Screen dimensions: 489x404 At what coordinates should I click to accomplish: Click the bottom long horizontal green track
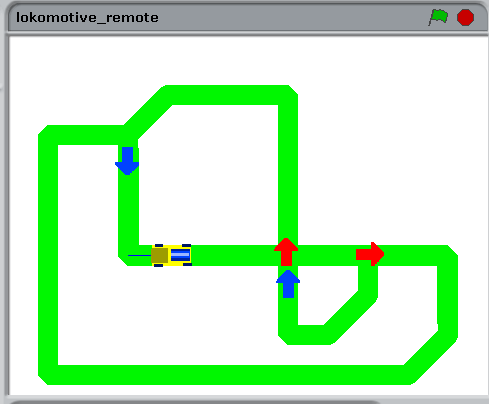(230, 375)
